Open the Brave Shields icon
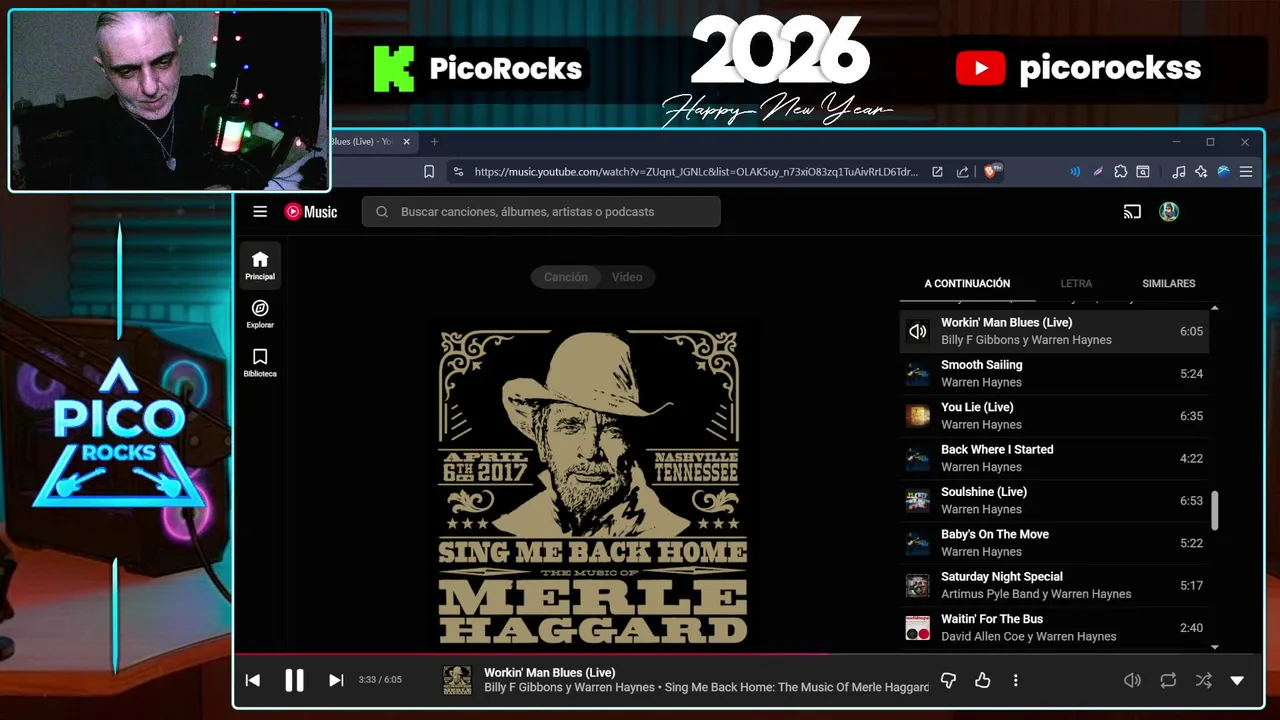Viewport: 1280px width, 720px height. (x=993, y=172)
